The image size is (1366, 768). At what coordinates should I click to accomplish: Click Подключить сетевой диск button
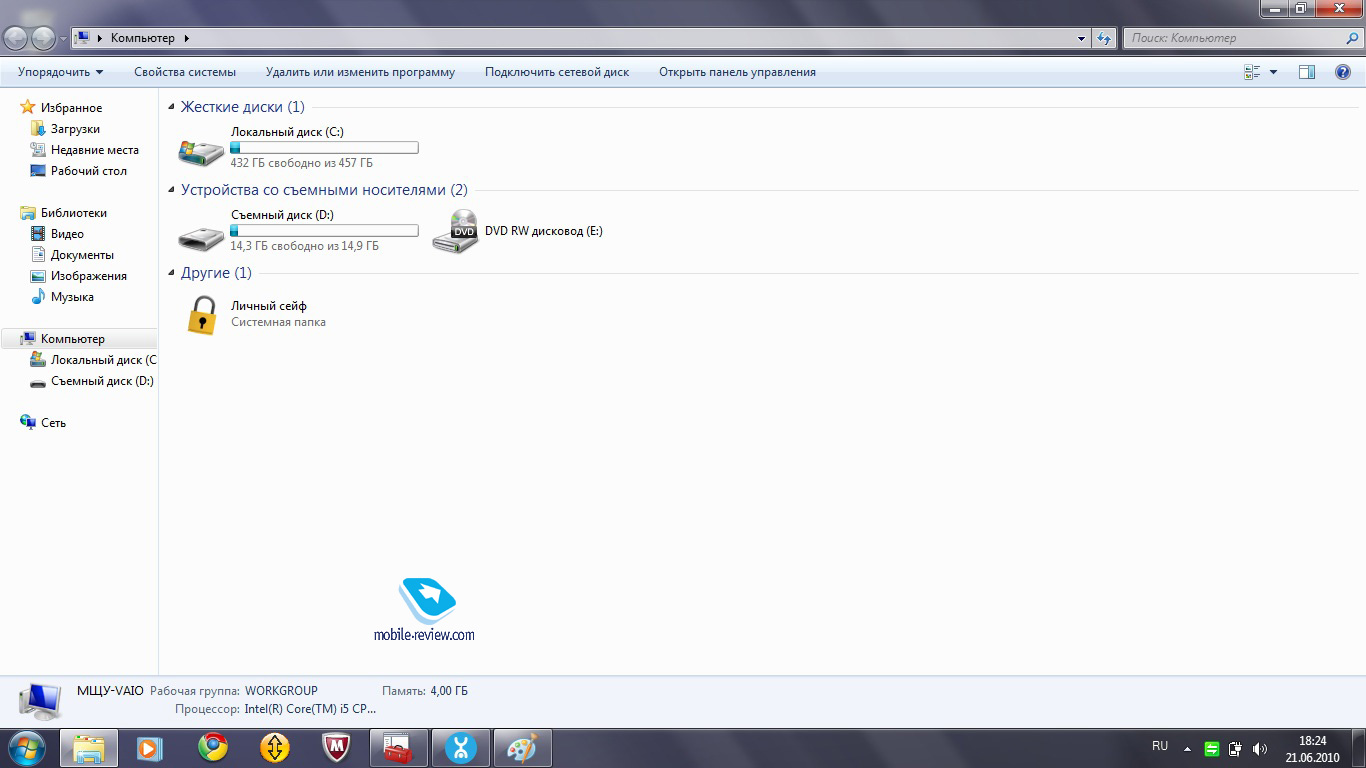(557, 72)
